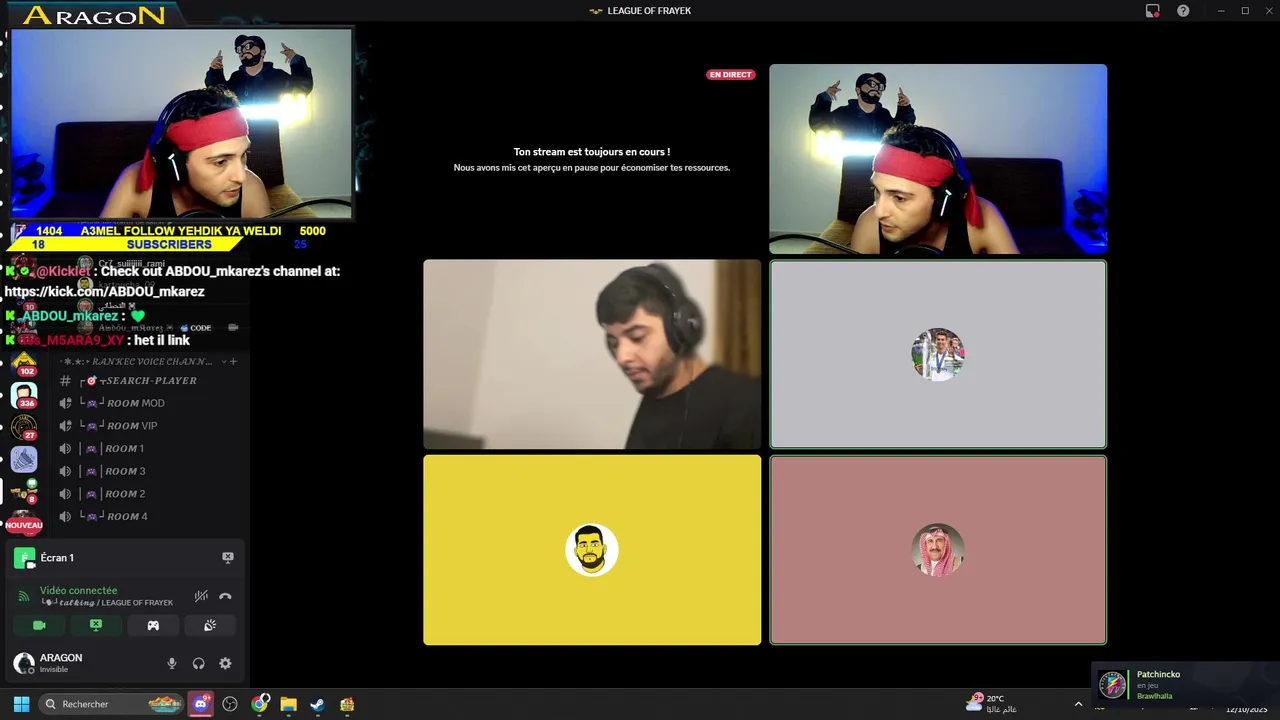Open Chrome from the taskbar

coord(260,704)
